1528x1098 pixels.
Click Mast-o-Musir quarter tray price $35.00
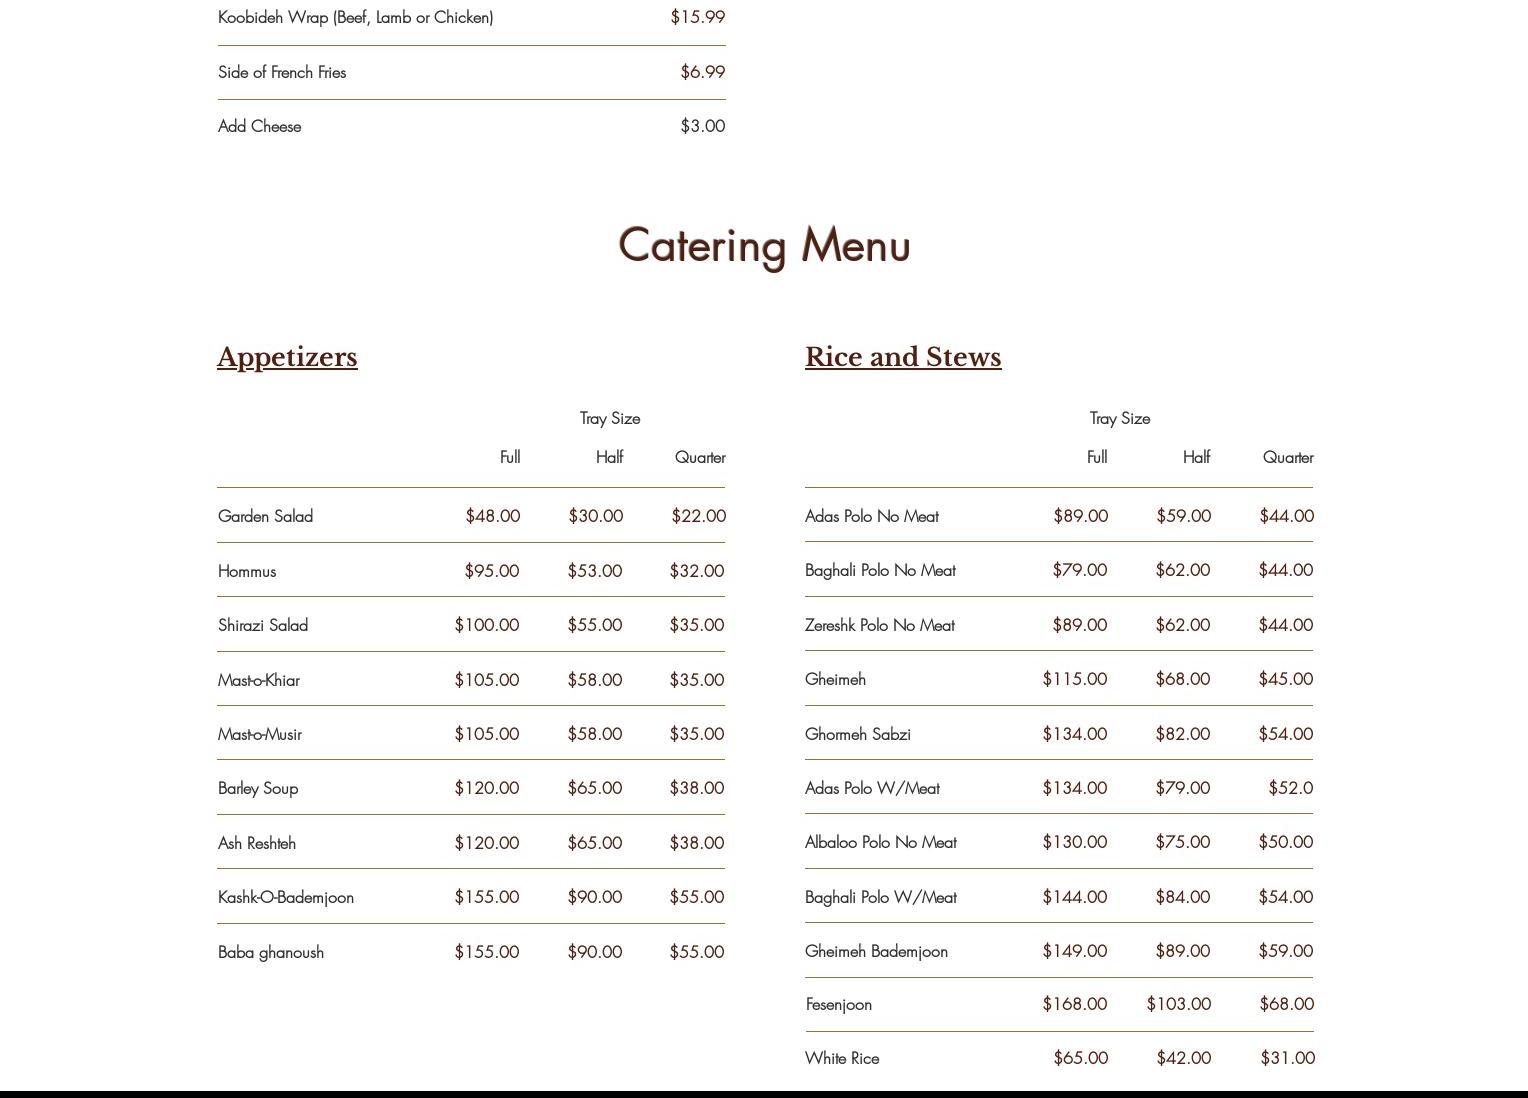click(696, 734)
